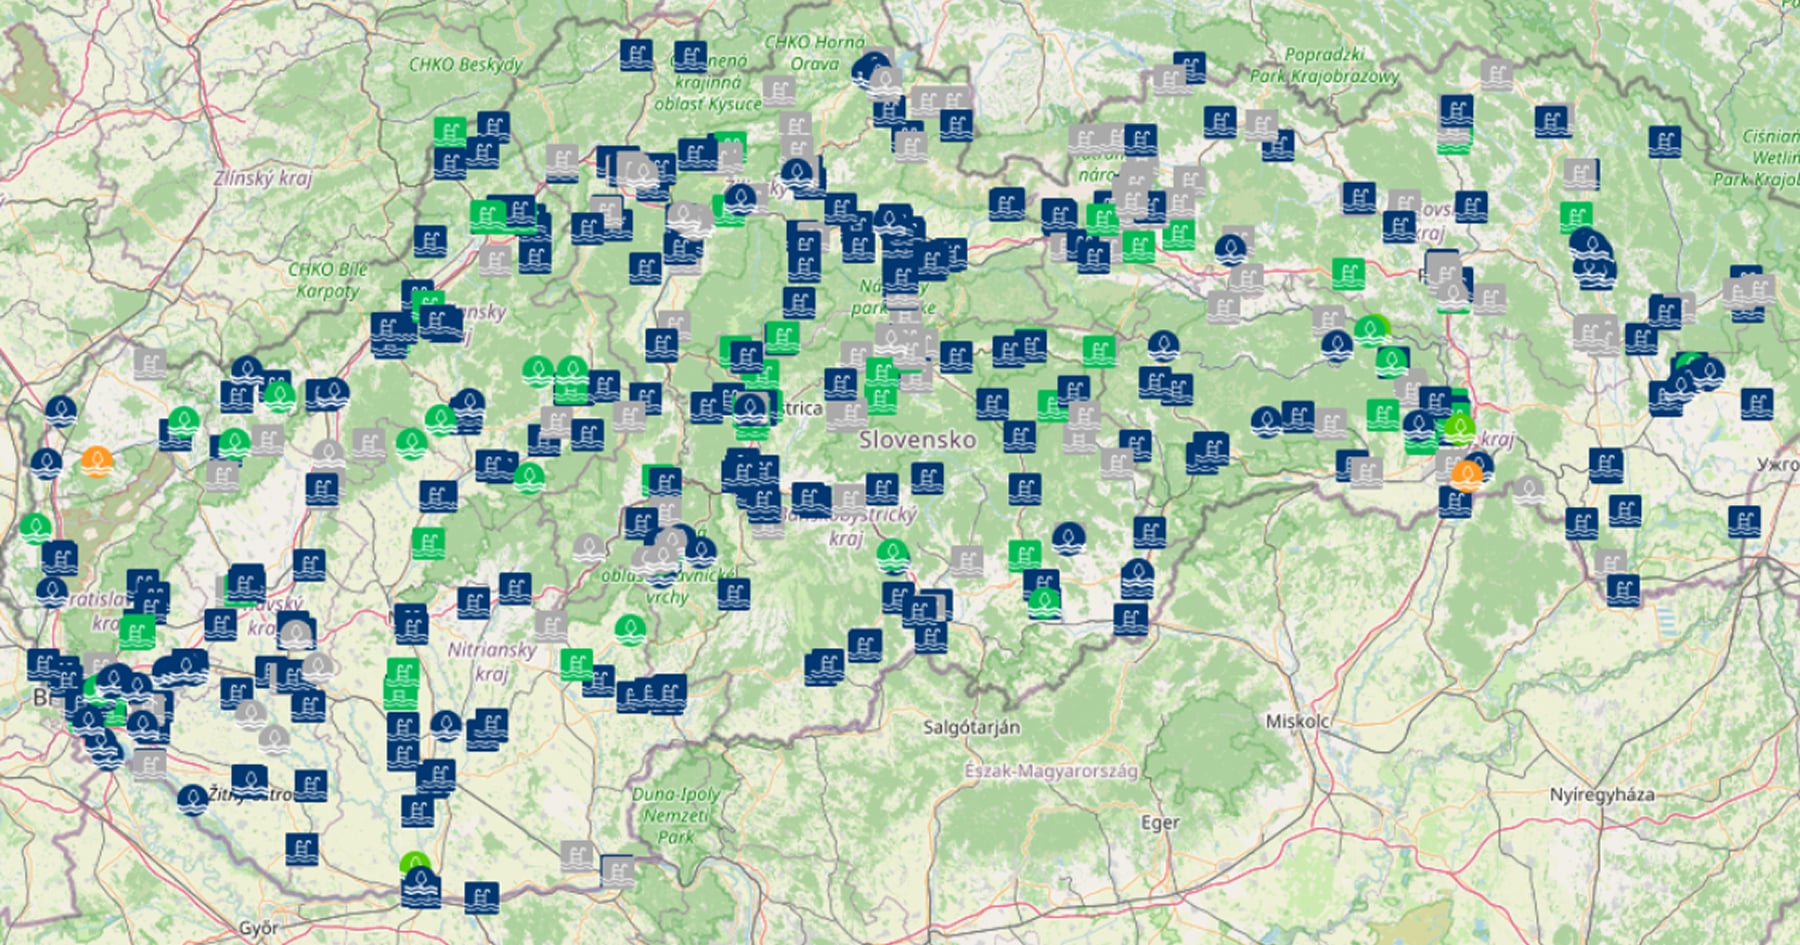Click the blue round marker immediately left of the western orange marker
Viewport: 1800px width, 945px height.
46,463
